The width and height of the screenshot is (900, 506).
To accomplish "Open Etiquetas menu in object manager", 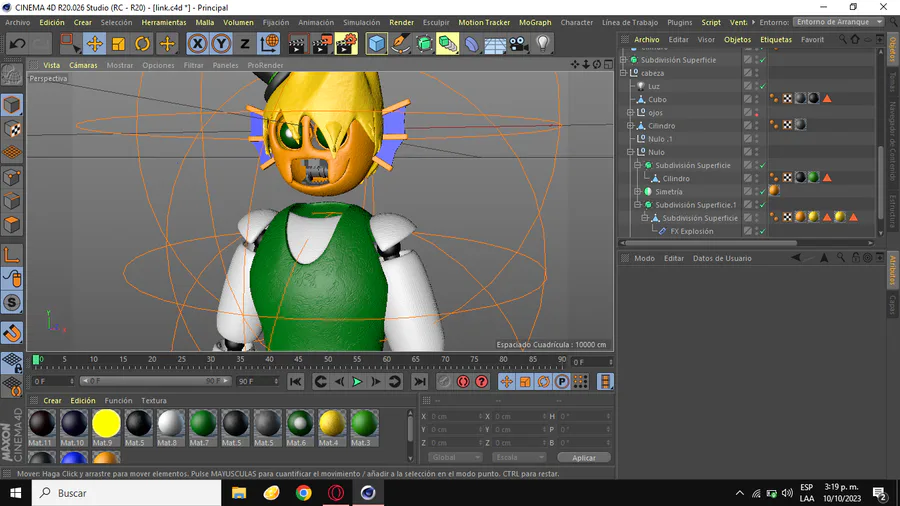I will click(x=775, y=40).
